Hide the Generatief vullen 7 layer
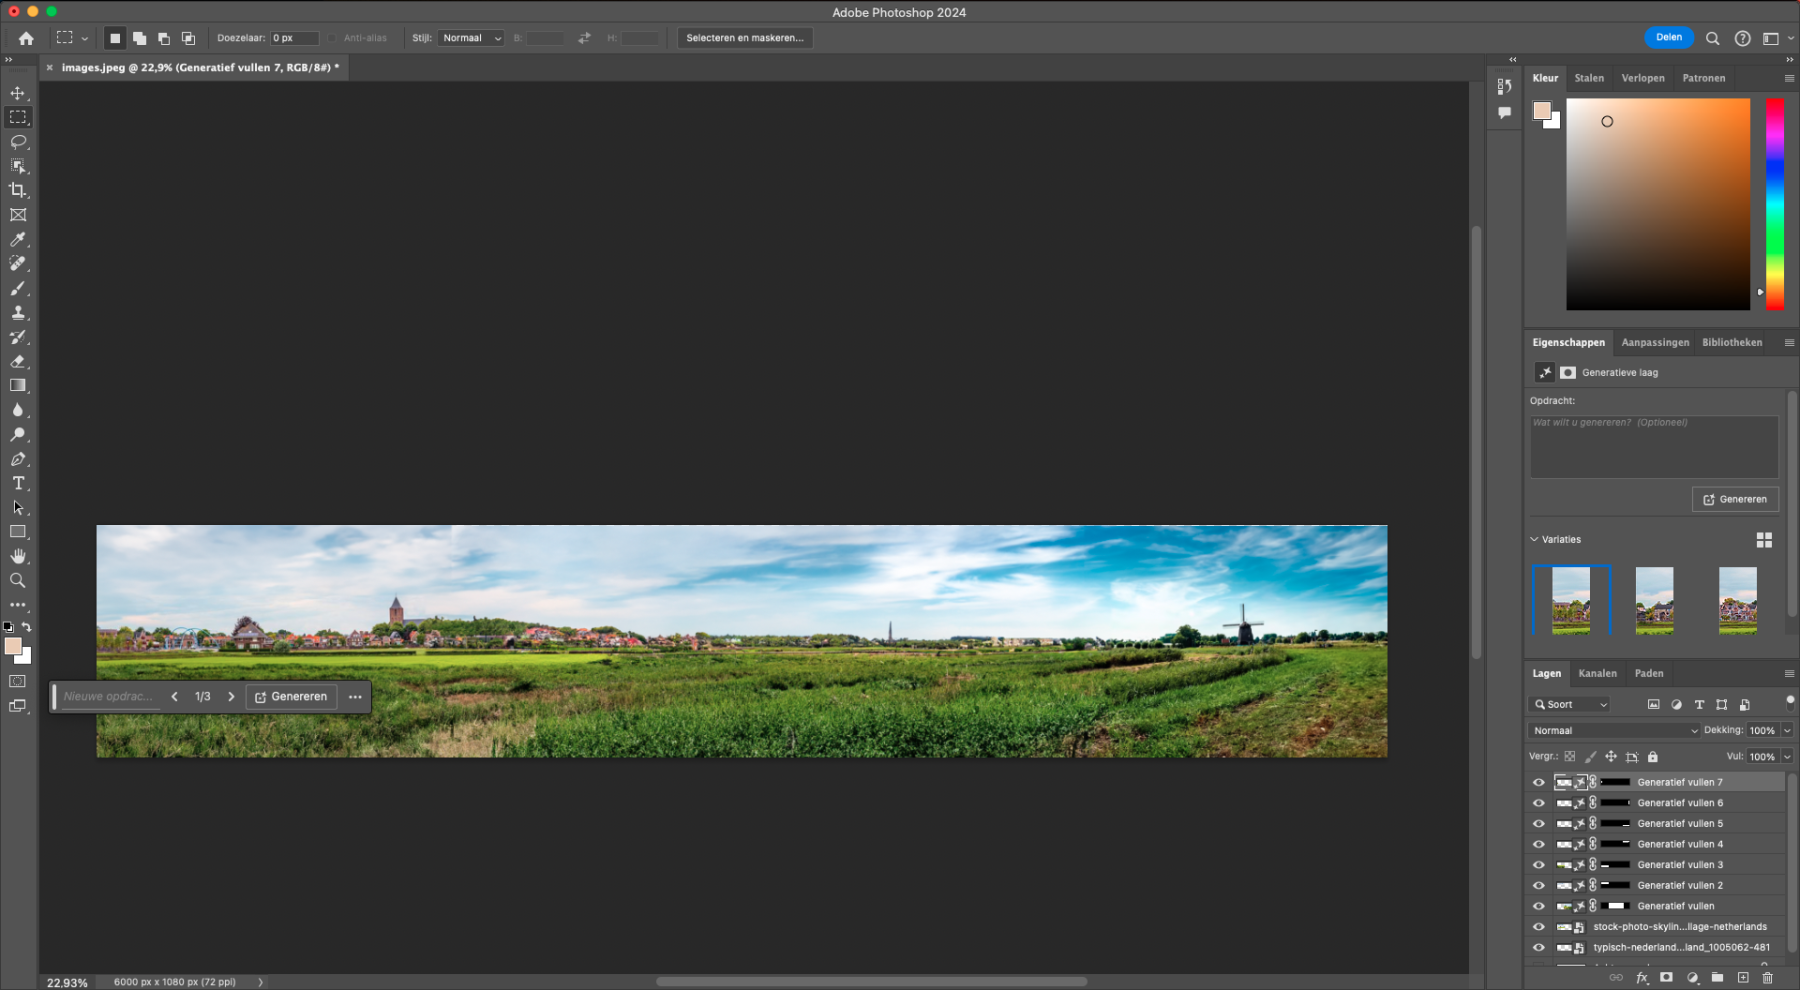The height and width of the screenshot is (990, 1800). point(1539,782)
